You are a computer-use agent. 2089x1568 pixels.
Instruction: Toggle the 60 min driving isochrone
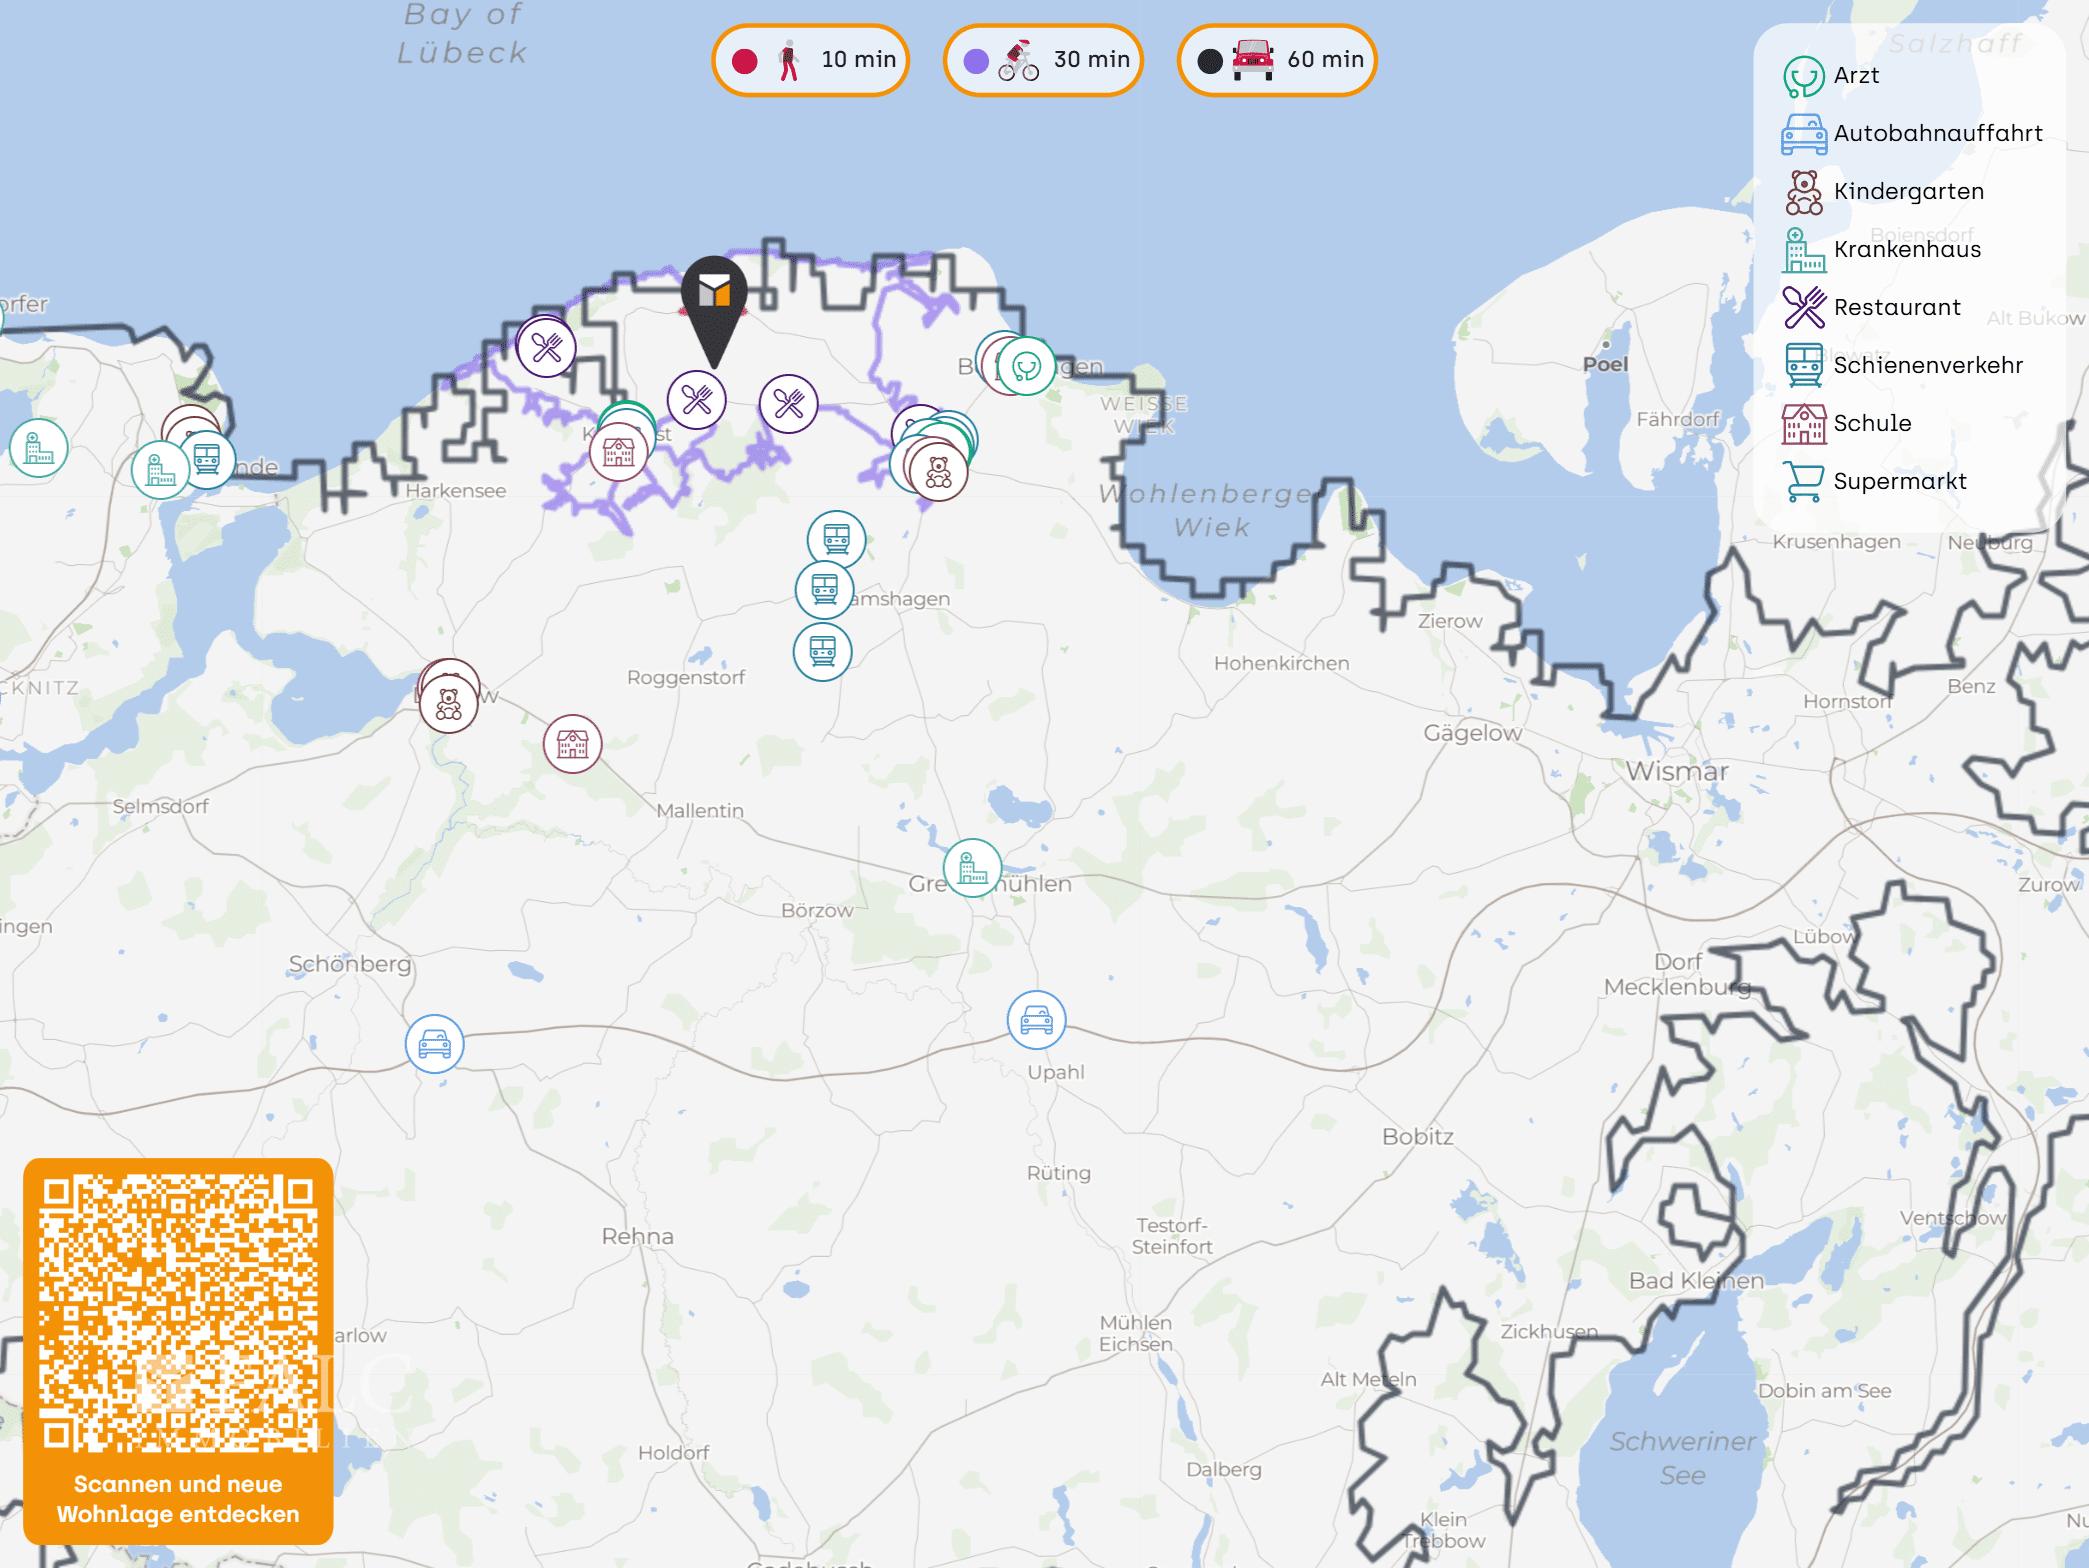[x=1277, y=60]
